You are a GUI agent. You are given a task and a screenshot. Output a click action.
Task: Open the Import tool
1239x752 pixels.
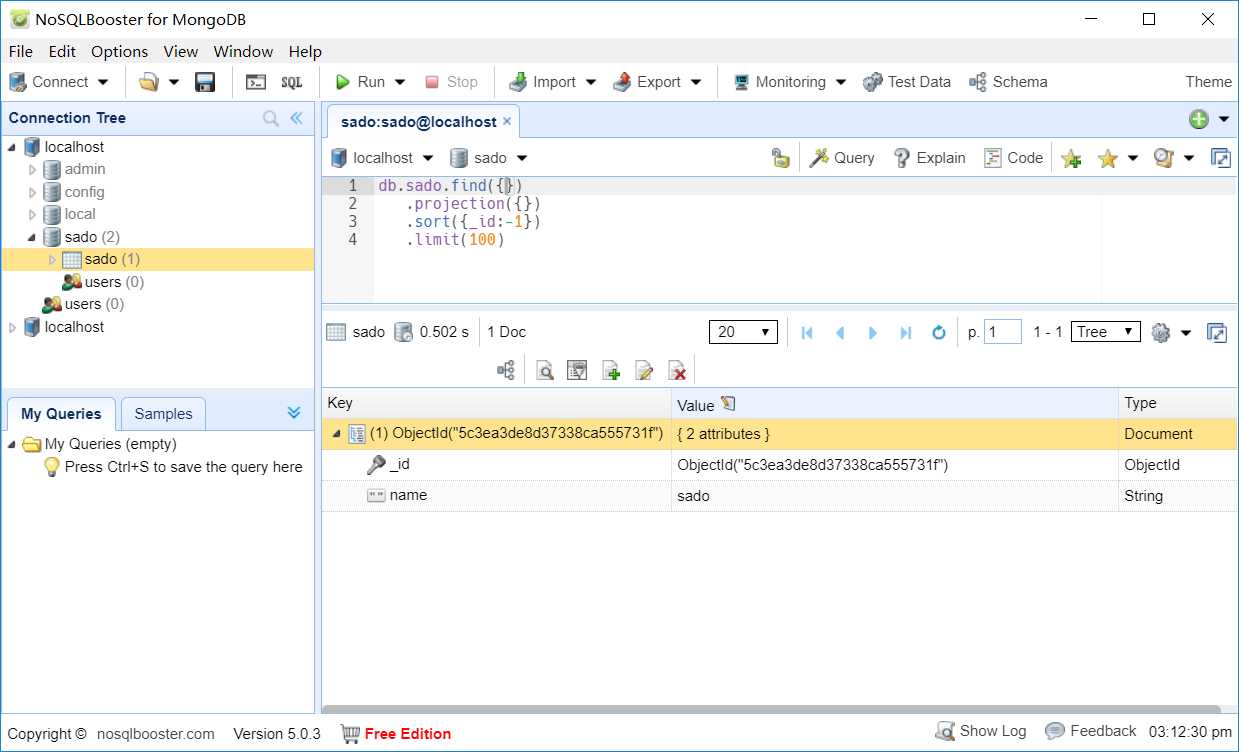coord(543,82)
